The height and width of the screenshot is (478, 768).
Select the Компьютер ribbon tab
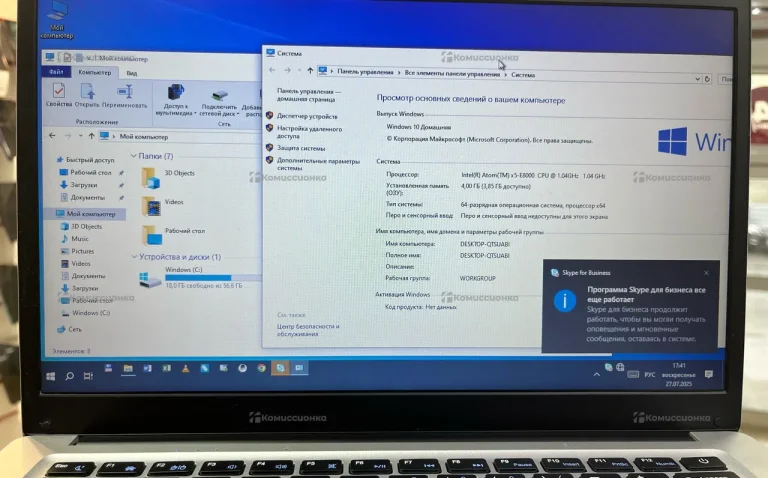pyautogui.click(x=95, y=72)
